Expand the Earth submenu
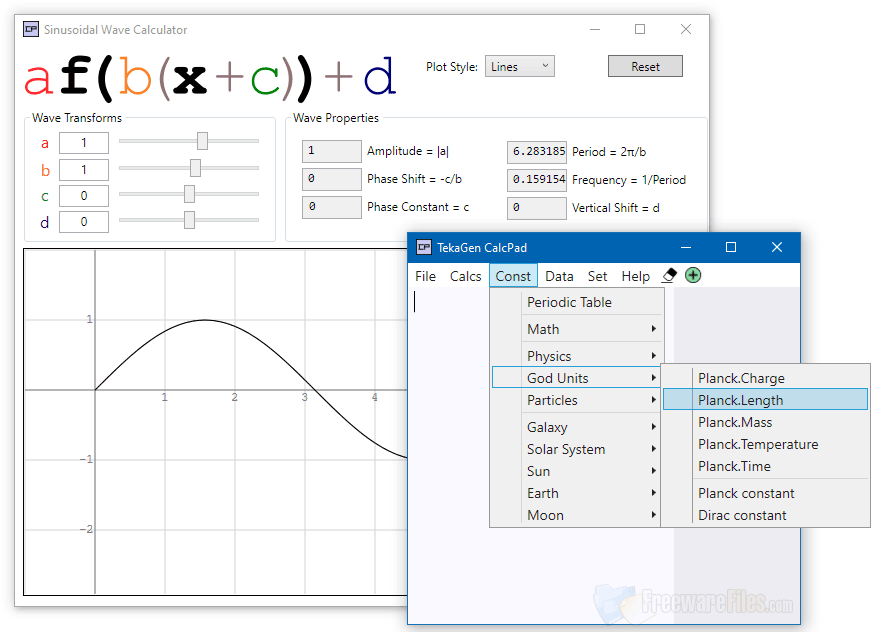This screenshot has height=632, width=877. tap(543, 493)
